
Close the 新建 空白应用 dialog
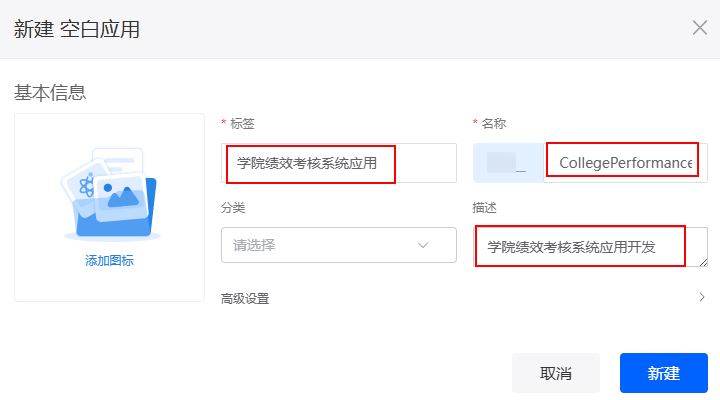point(699,28)
